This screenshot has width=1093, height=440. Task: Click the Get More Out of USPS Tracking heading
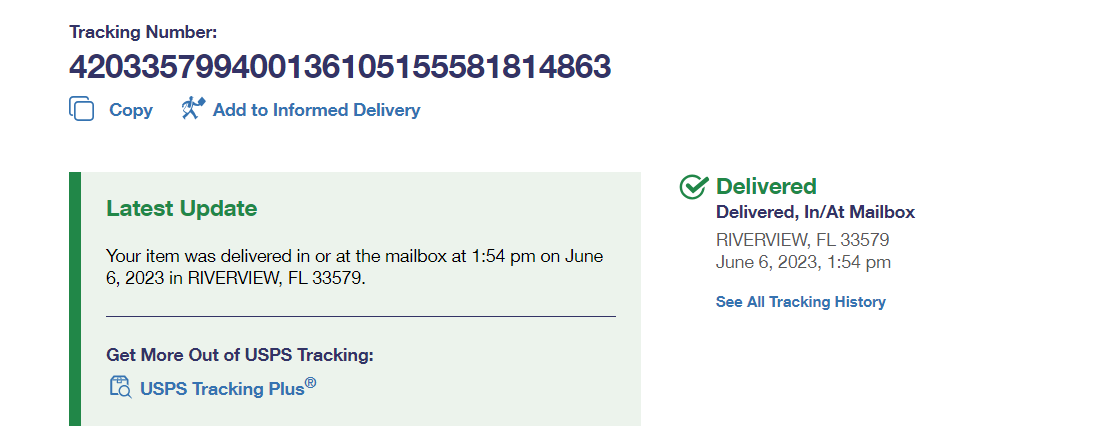click(239, 355)
